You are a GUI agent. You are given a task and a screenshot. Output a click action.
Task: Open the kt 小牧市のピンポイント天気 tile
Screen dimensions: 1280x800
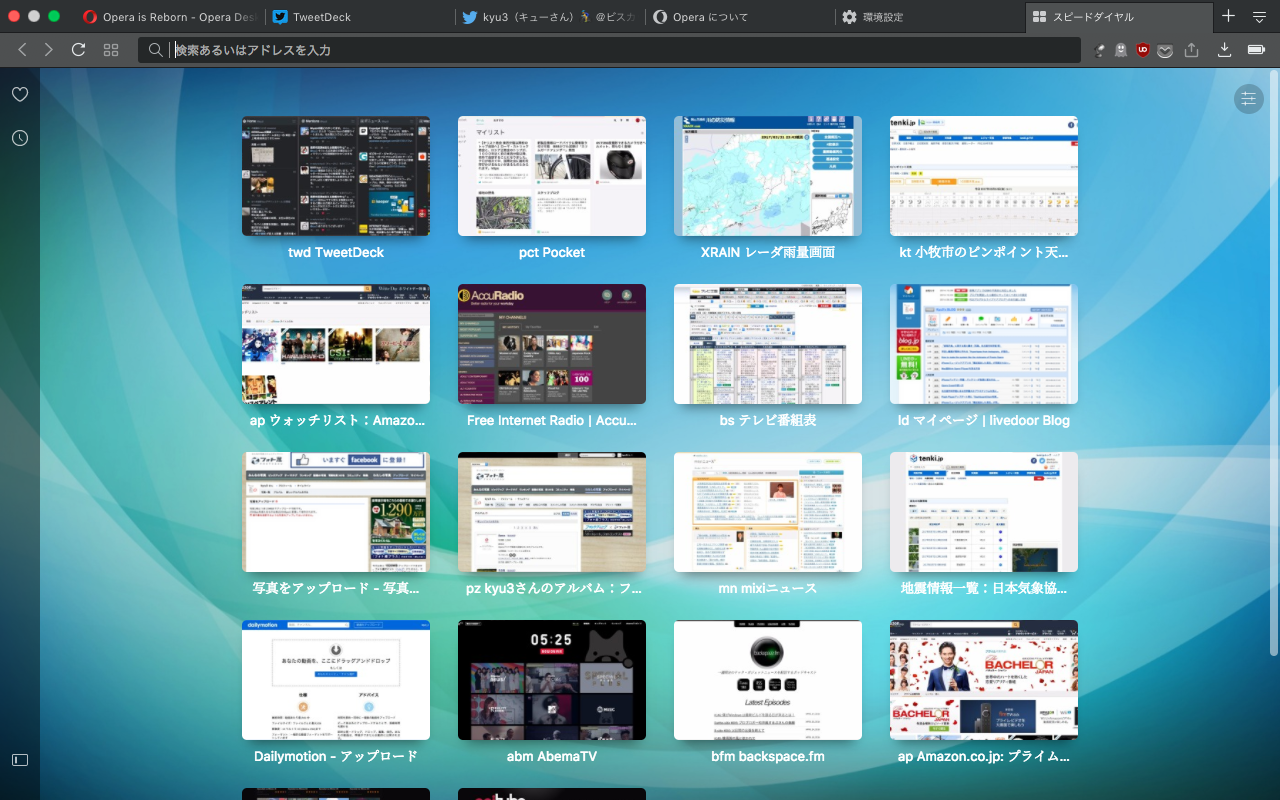point(984,176)
